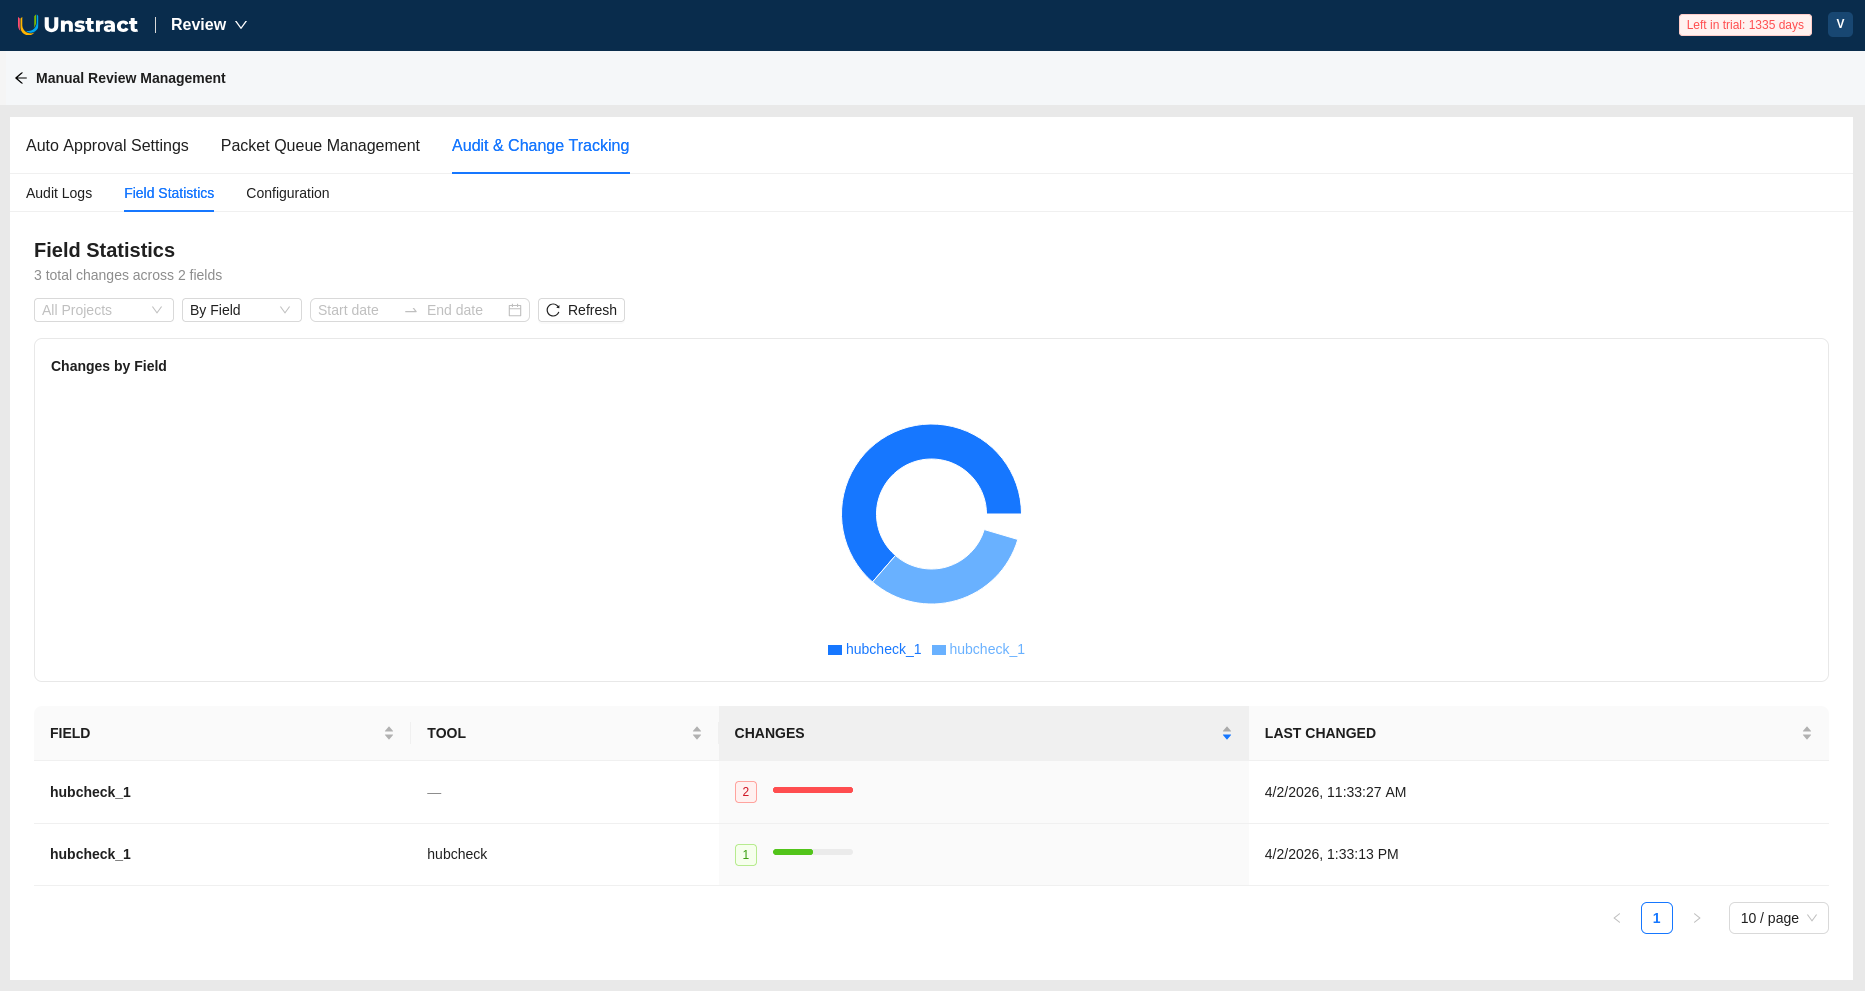1865x991 pixels.
Task: Click the Refresh button
Action: pyautogui.click(x=581, y=310)
